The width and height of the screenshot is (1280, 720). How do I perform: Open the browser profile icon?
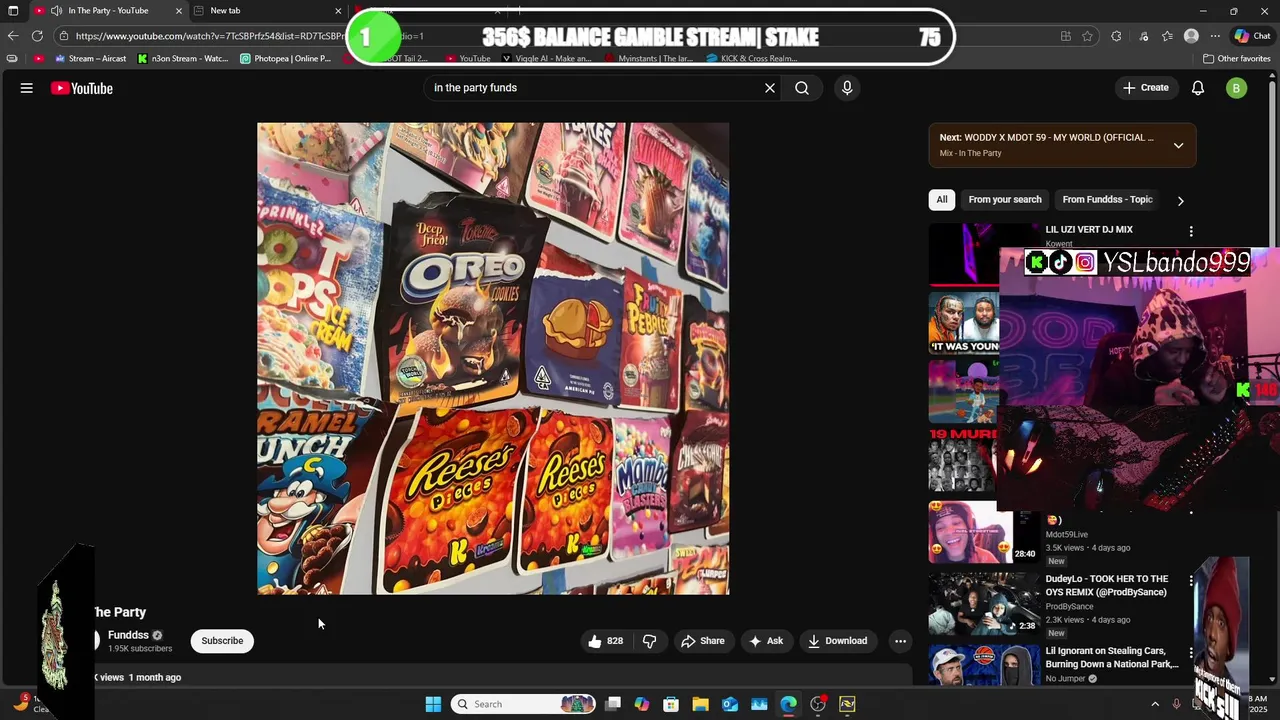pyautogui.click(x=1191, y=36)
